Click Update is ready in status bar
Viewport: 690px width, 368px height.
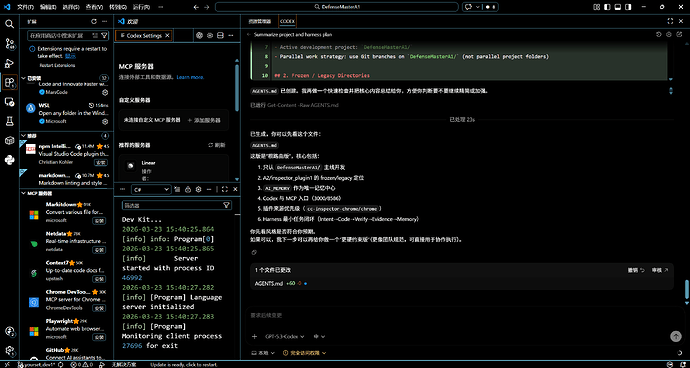pyautogui.click(x=184, y=364)
